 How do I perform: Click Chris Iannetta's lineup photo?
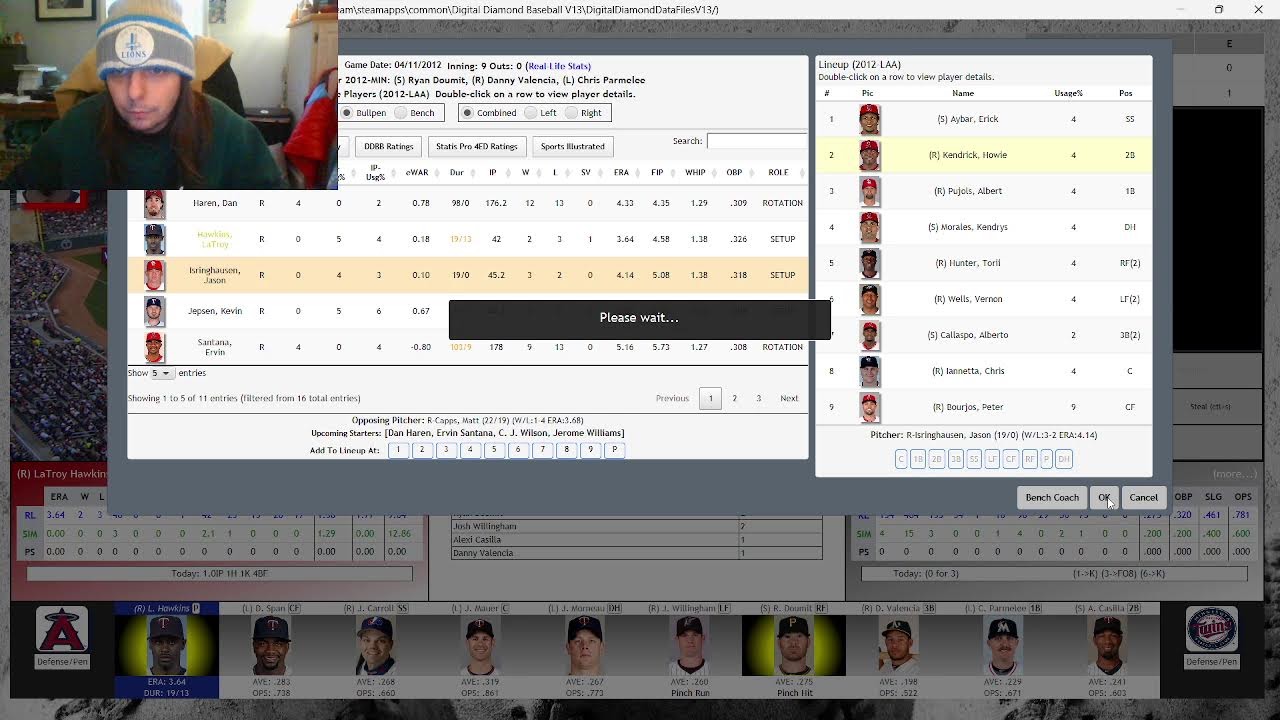pos(869,371)
